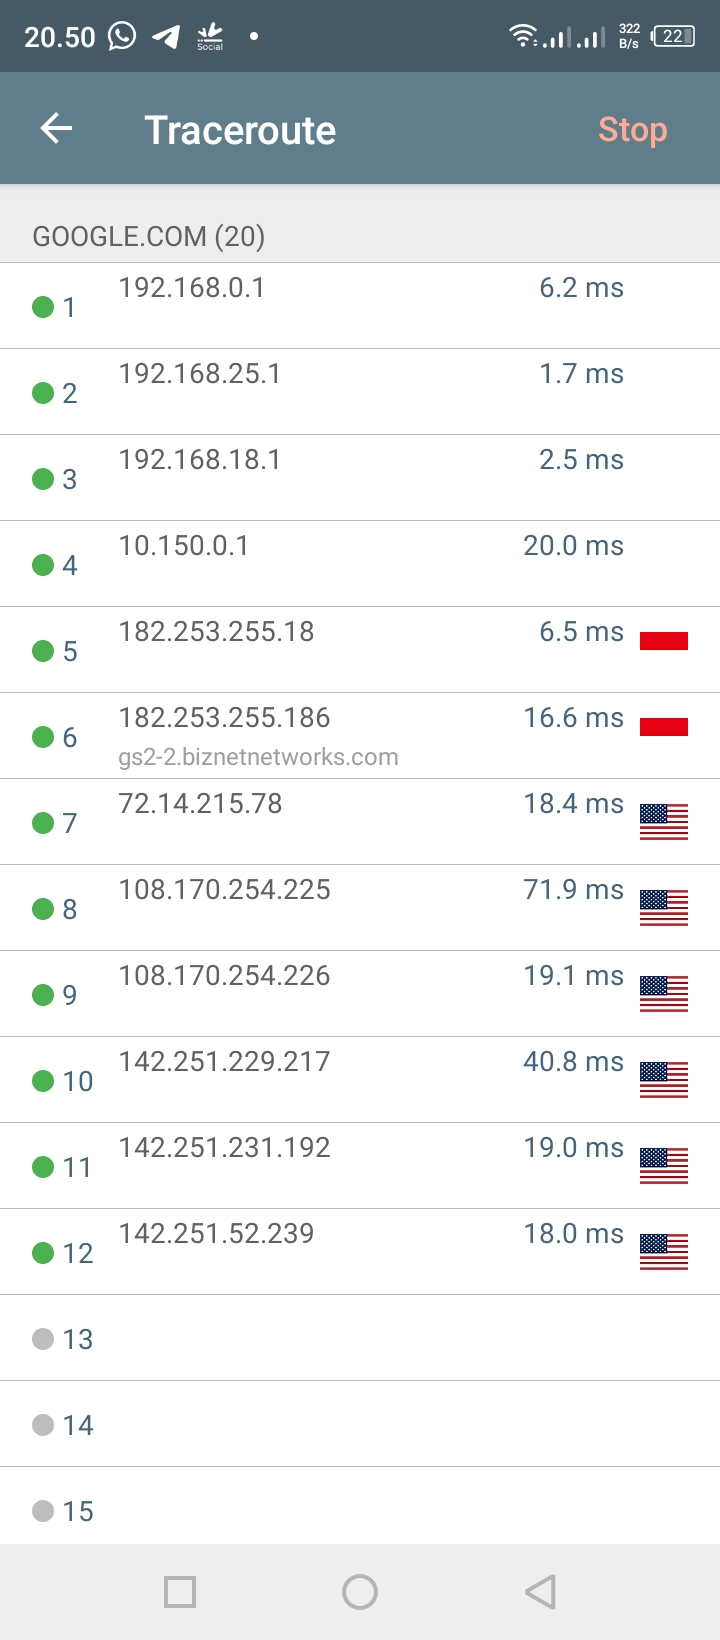Image resolution: width=720 pixels, height=1640 pixels.
Task: Tap the grey pending dot for hop 13
Action: (43, 1339)
